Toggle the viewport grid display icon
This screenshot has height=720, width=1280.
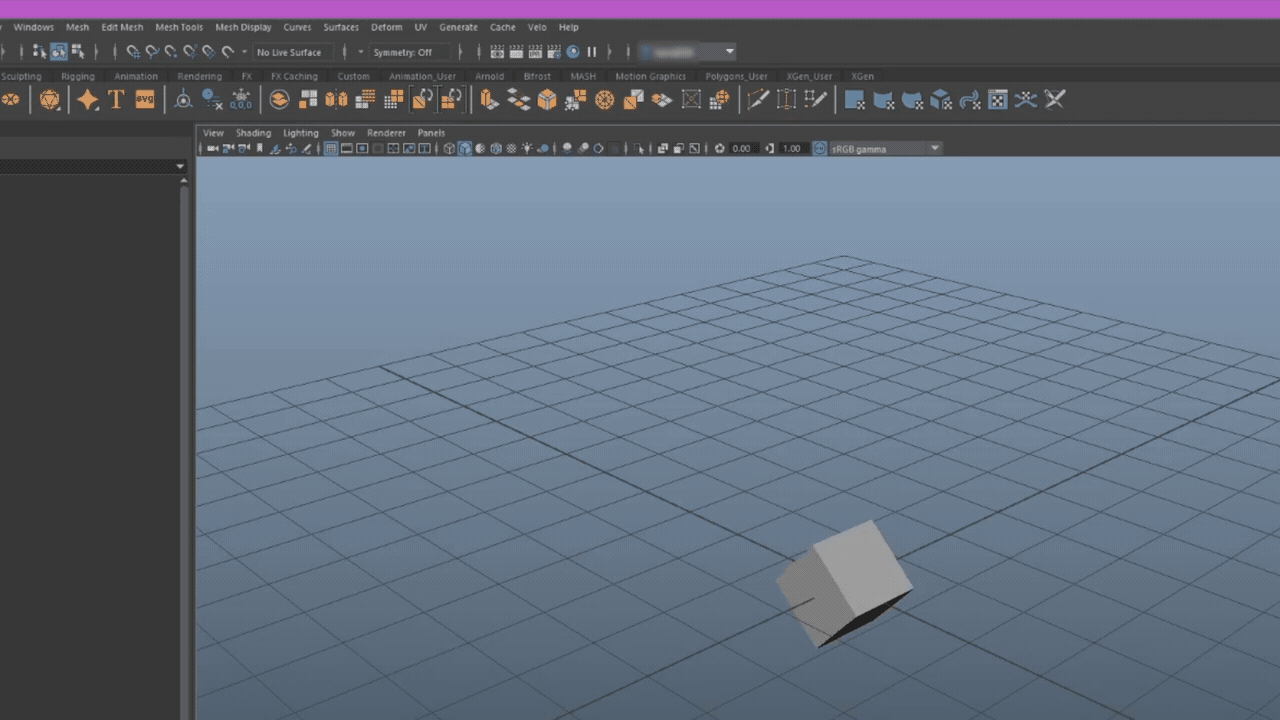point(331,148)
